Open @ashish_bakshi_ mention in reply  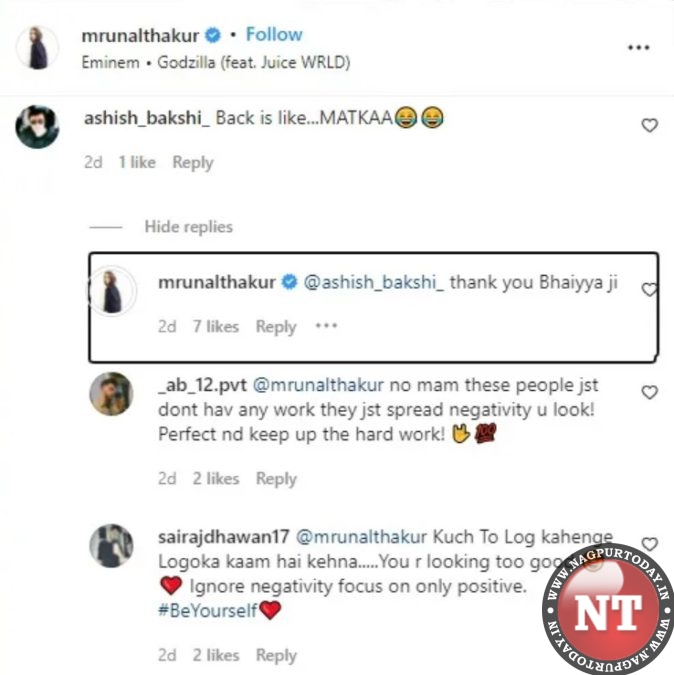(x=374, y=282)
